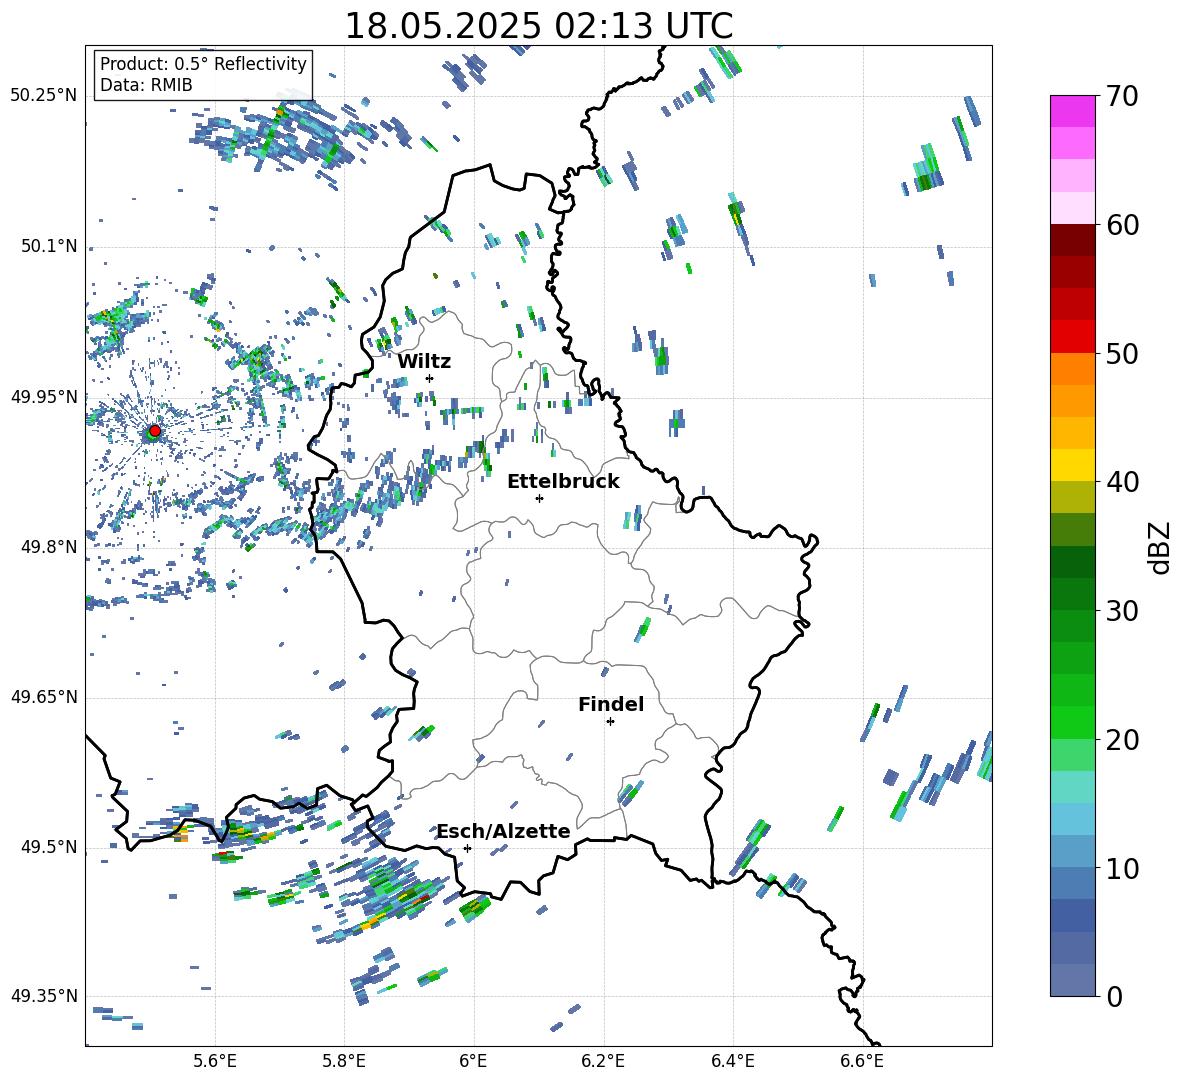Click the 49.35°N latitude label
The width and height of the screenshot is (1184, 1081).
tap(44, 996)
